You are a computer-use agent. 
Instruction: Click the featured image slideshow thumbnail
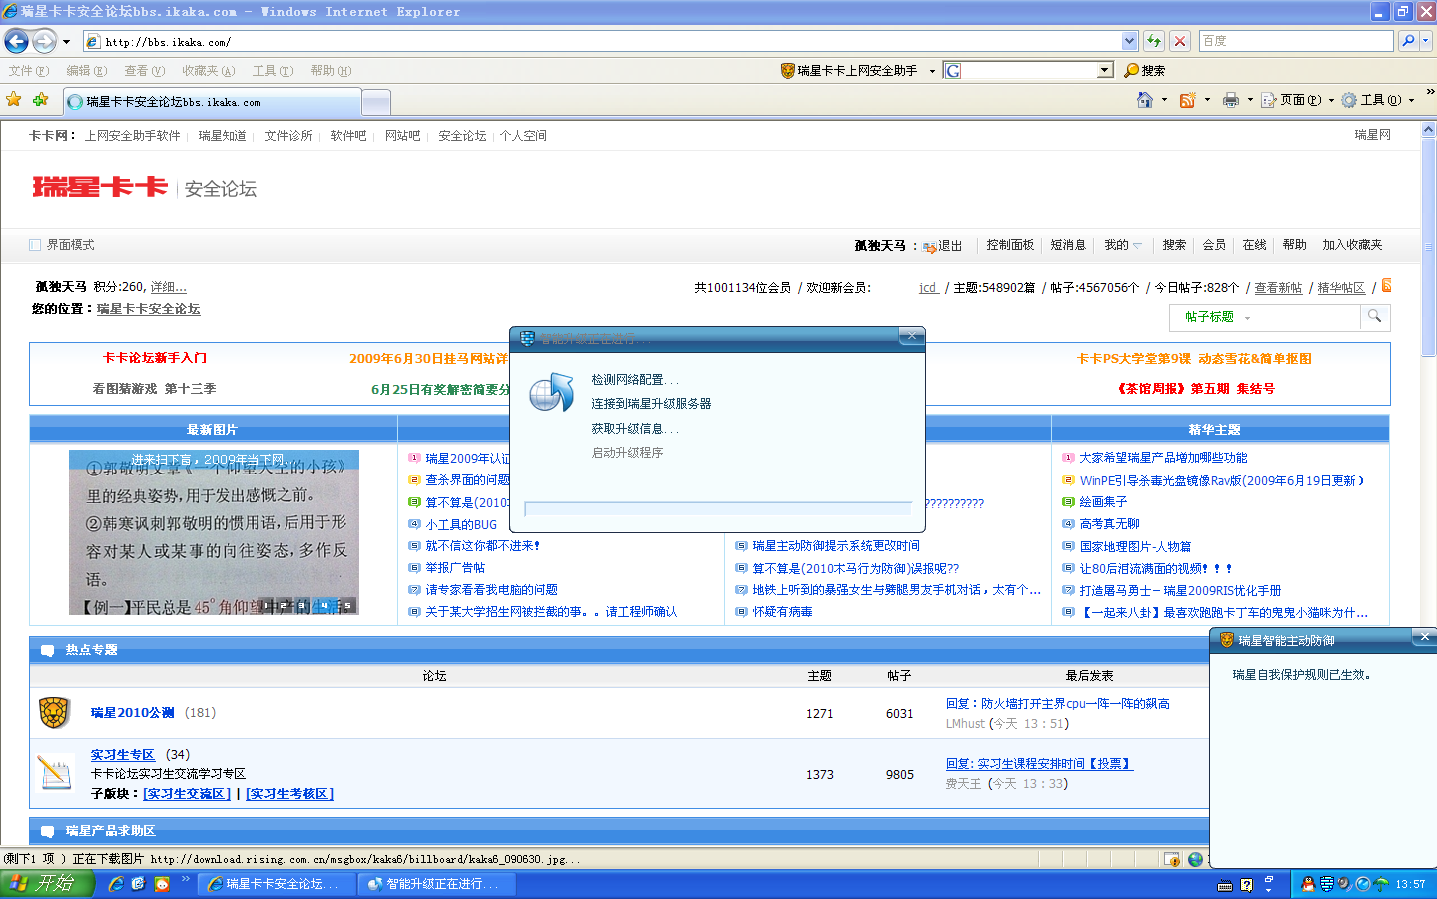[x=214, y=532]
